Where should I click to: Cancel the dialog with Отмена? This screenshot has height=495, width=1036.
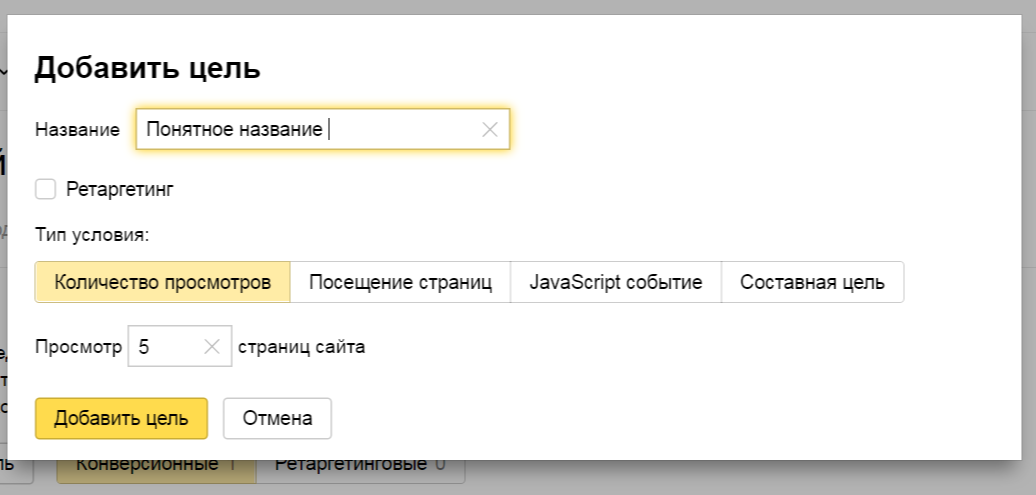[277, 418]
